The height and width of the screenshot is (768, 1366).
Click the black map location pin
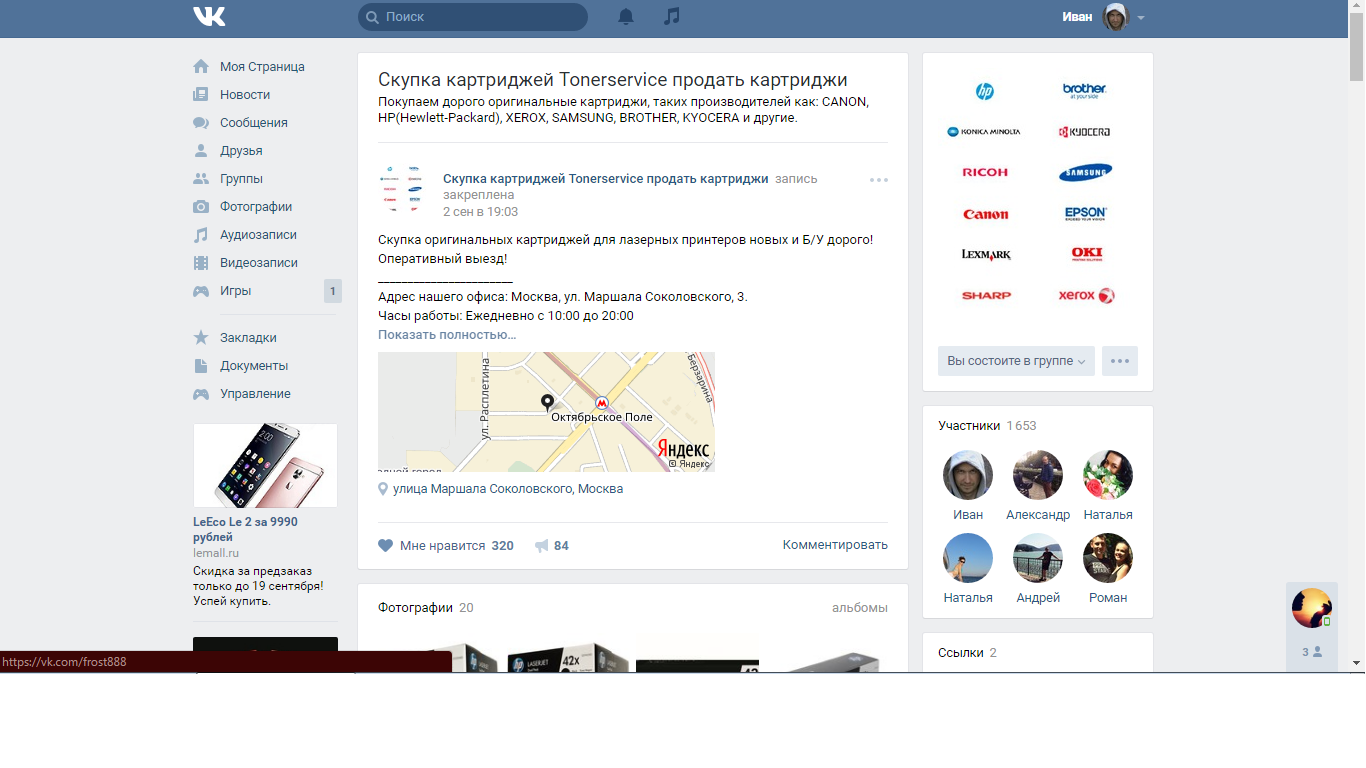coord(547,402)
